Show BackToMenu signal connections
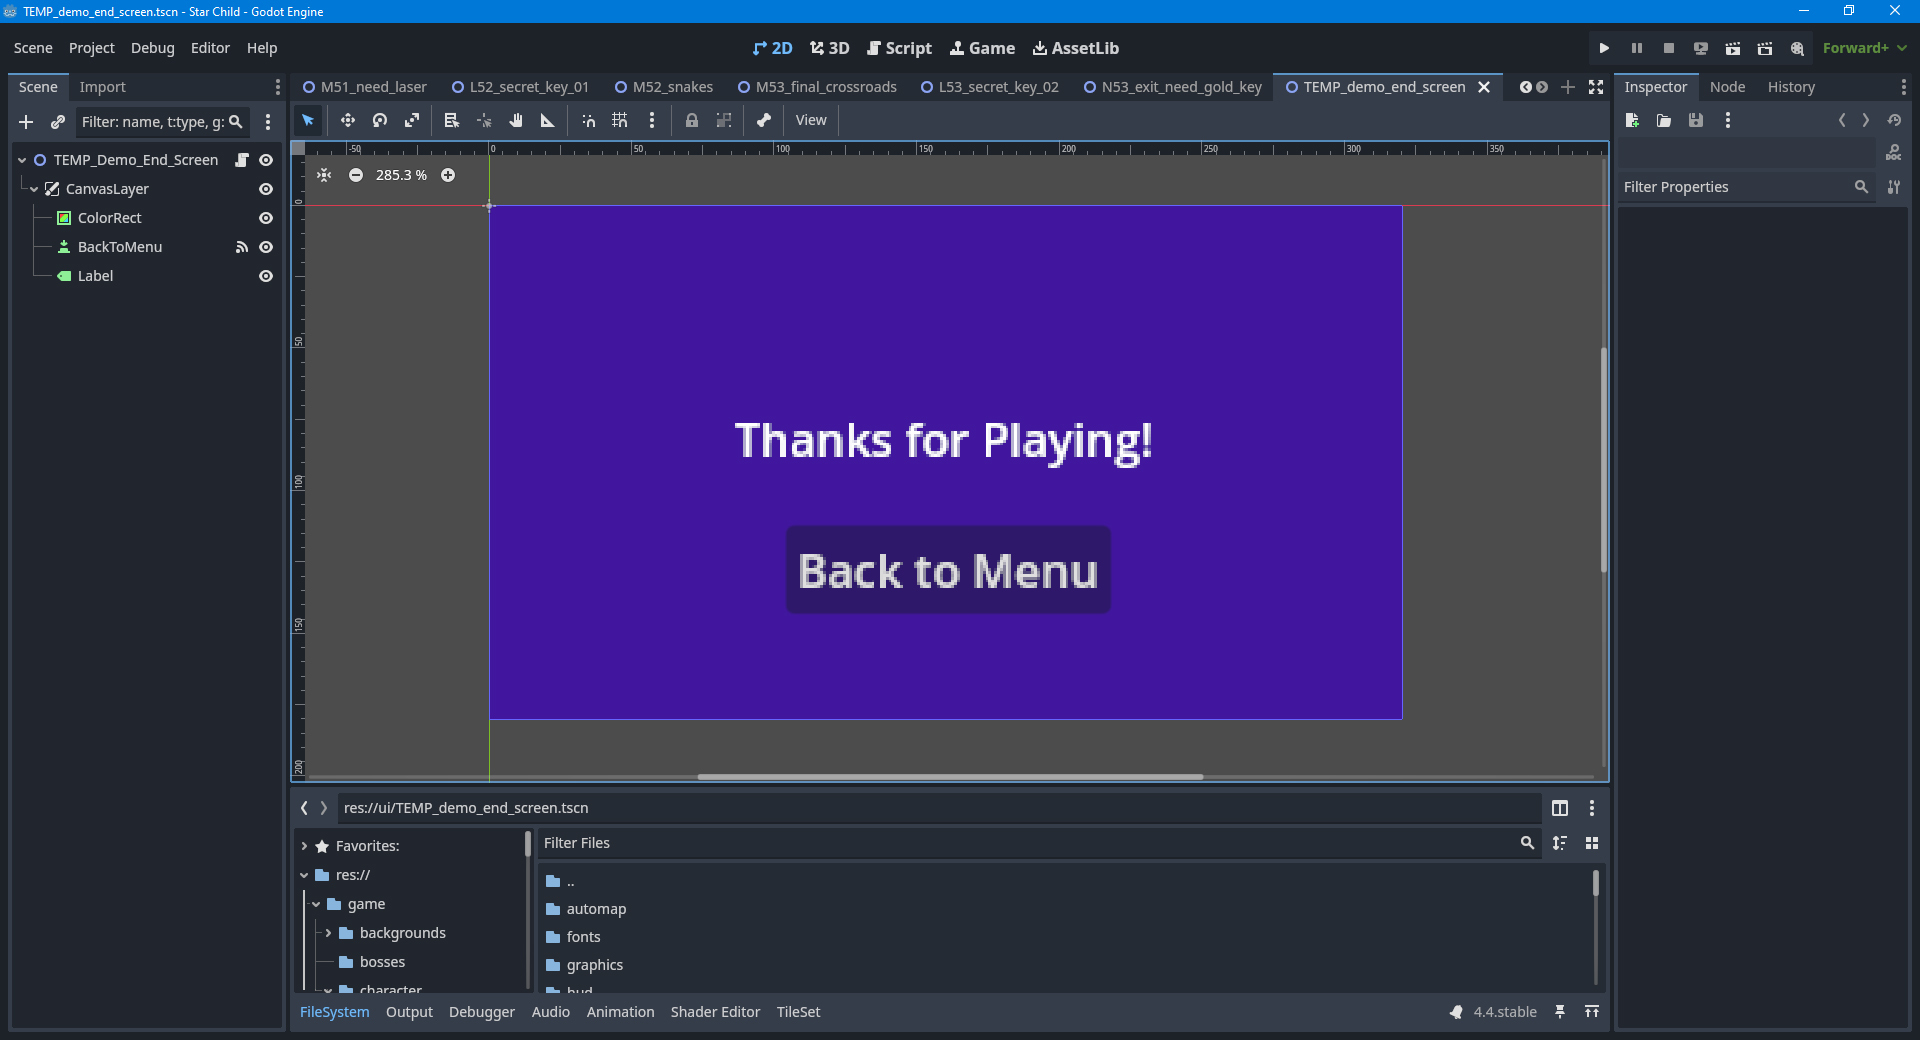The width and height of the screenshot is (1920, 1040). pos(241,247)
